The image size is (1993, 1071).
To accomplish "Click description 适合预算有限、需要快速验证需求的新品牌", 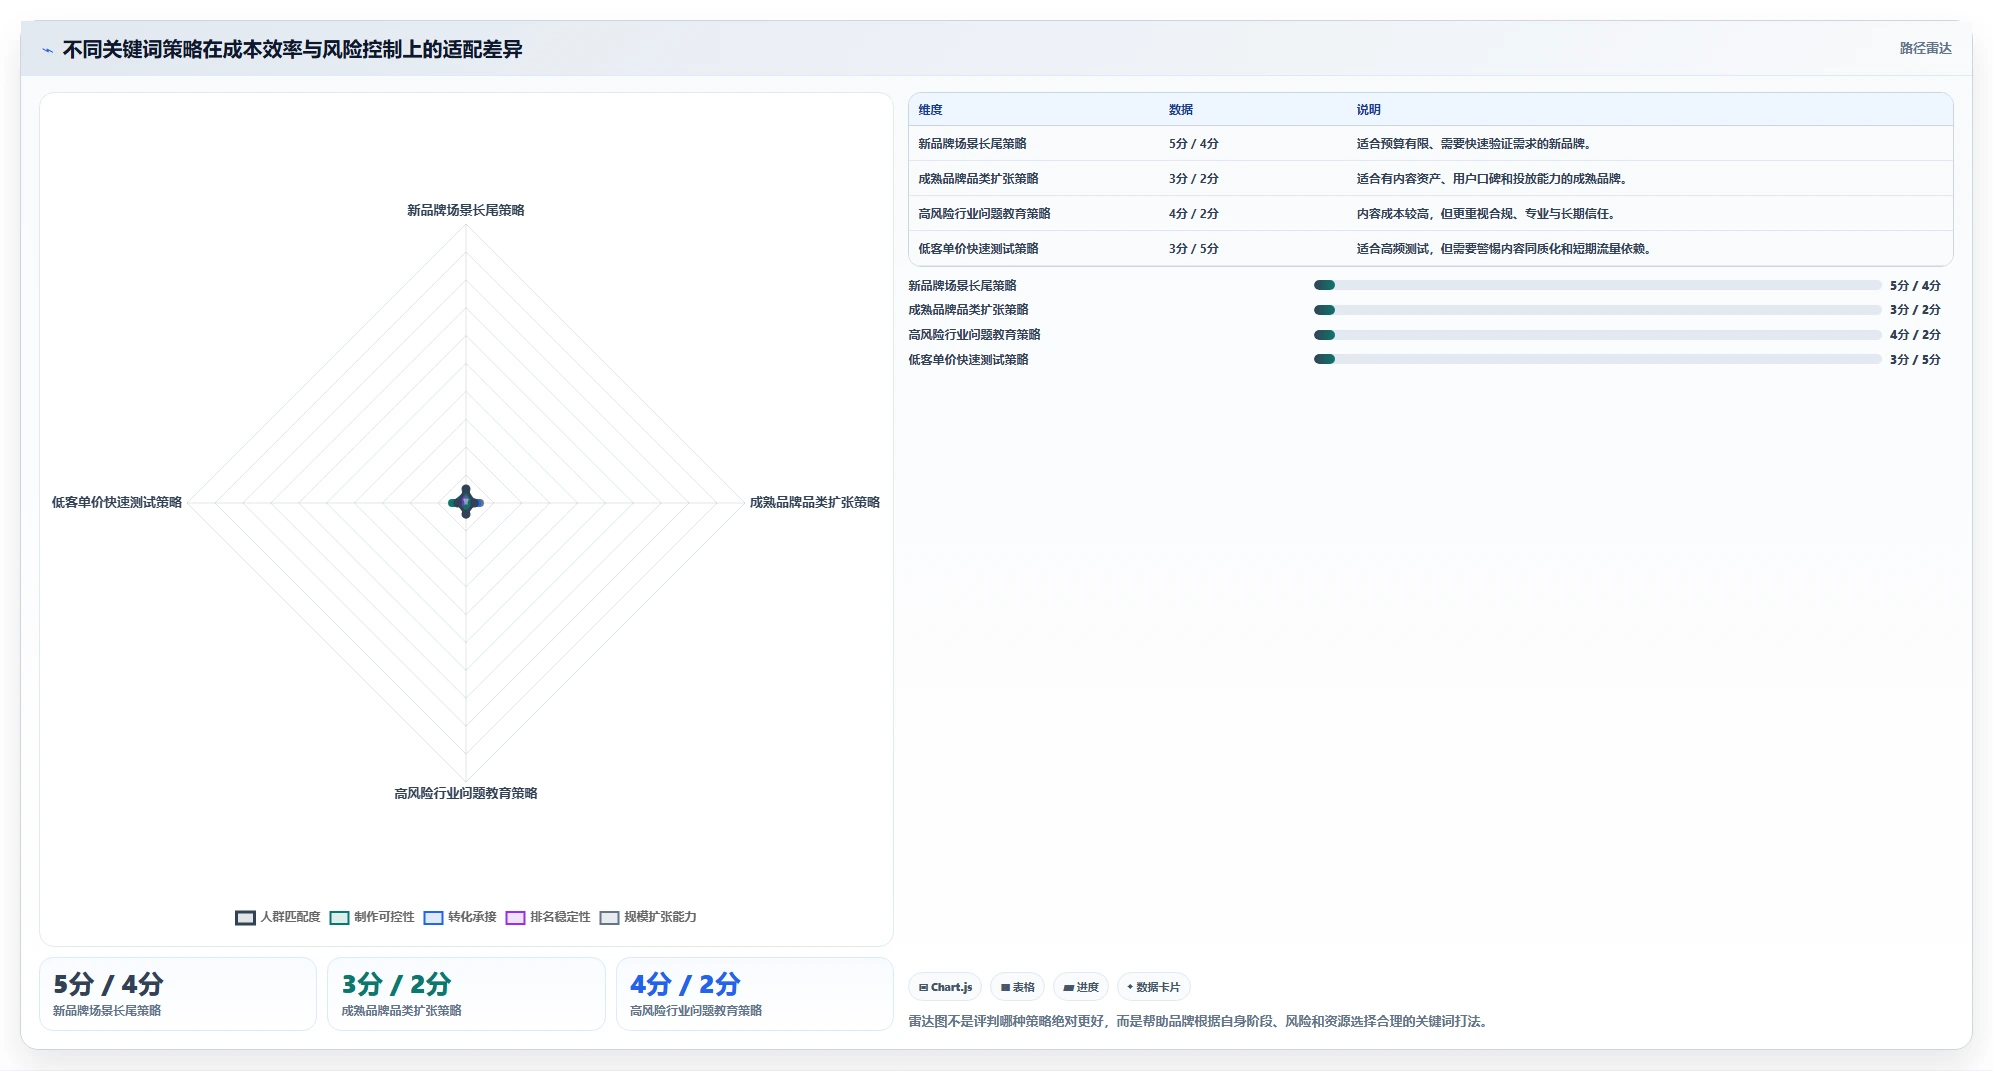I will pyautogui.click(x=1473, y=144).
